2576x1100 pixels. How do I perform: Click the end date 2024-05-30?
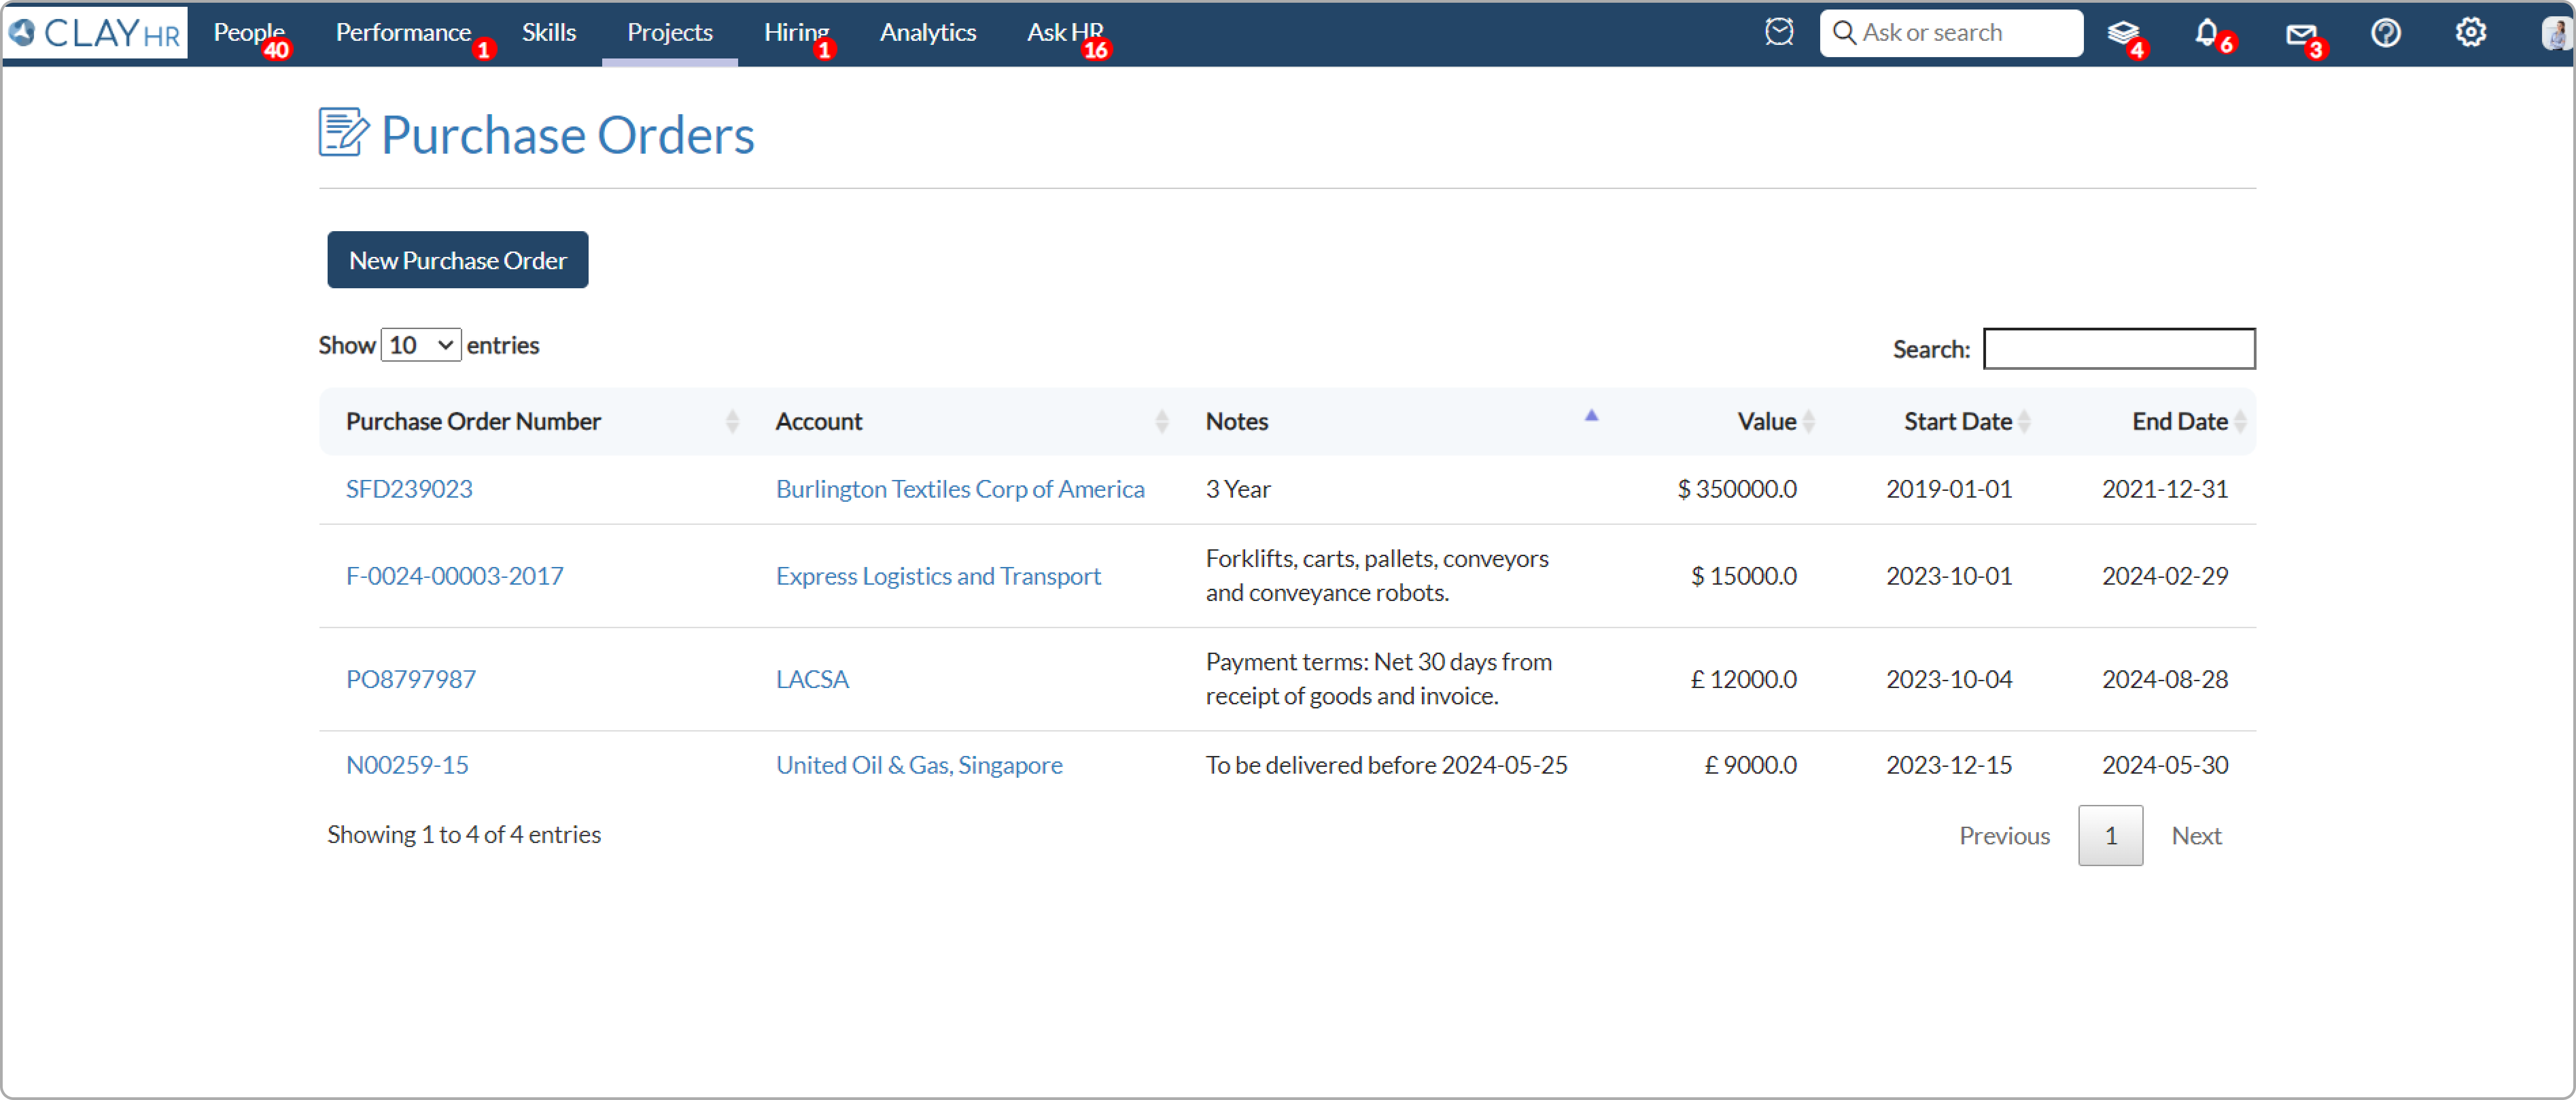point(2165,765)
